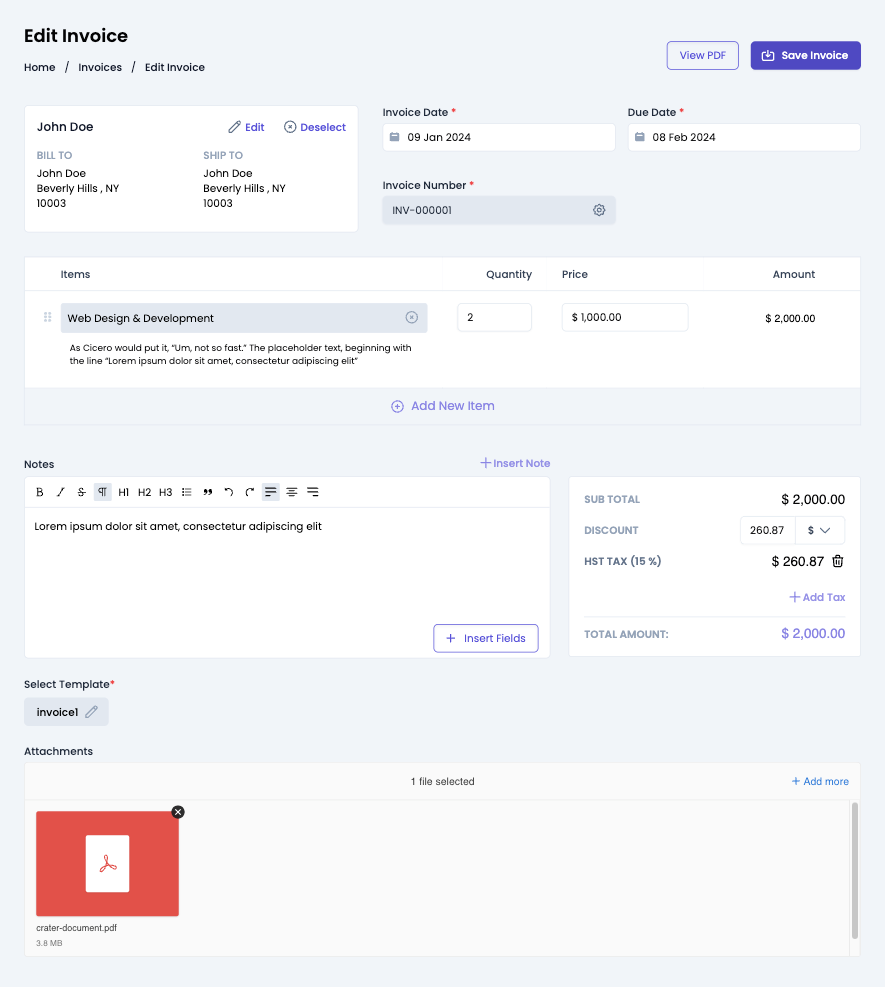Click the Web Design & Development item field
This screenshot has height=987, width=885.
click(x=244, y=318)
